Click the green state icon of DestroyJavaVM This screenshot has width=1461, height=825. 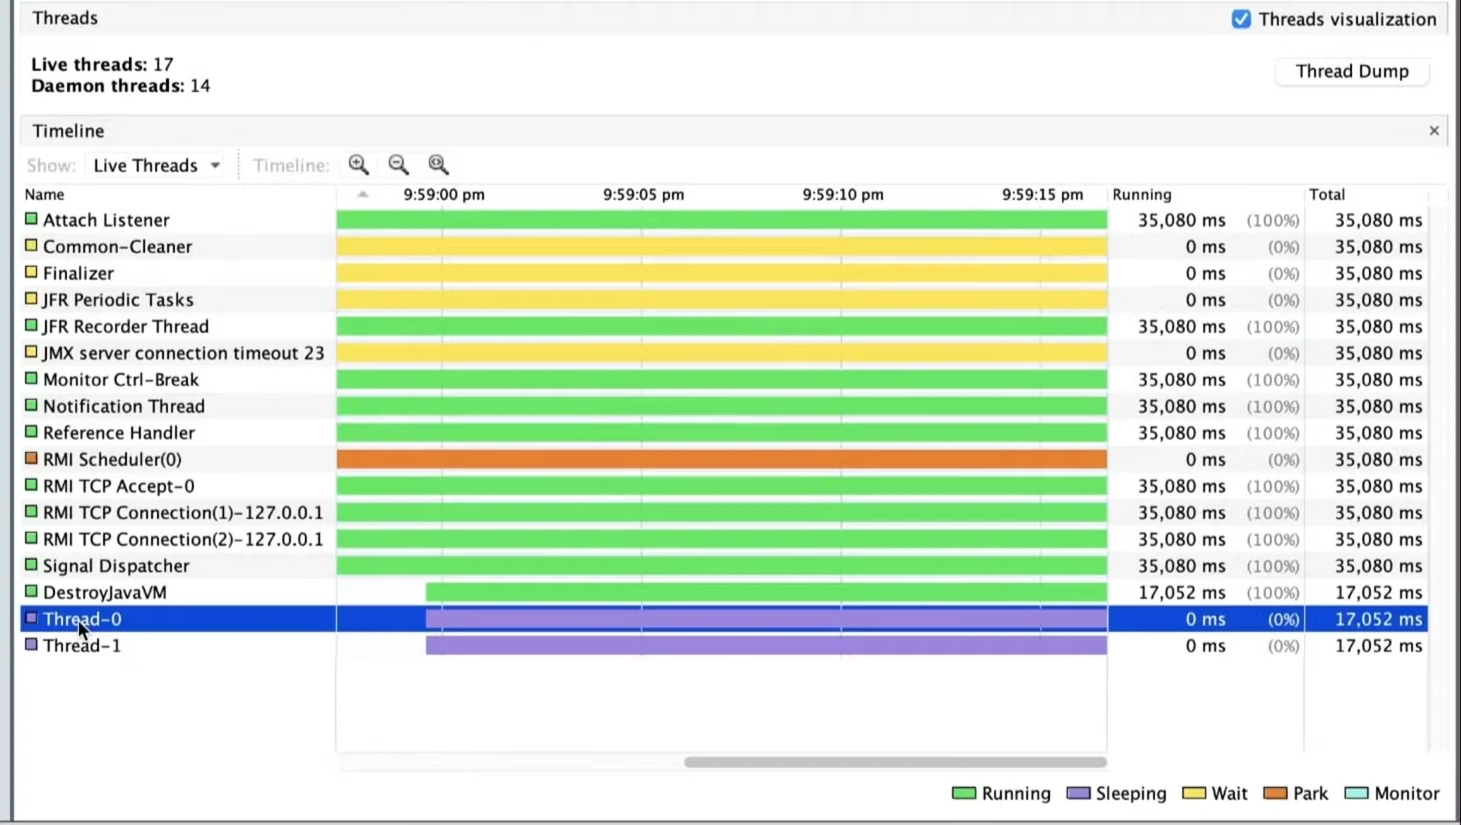pyautogui.click(x=31, y=591)
